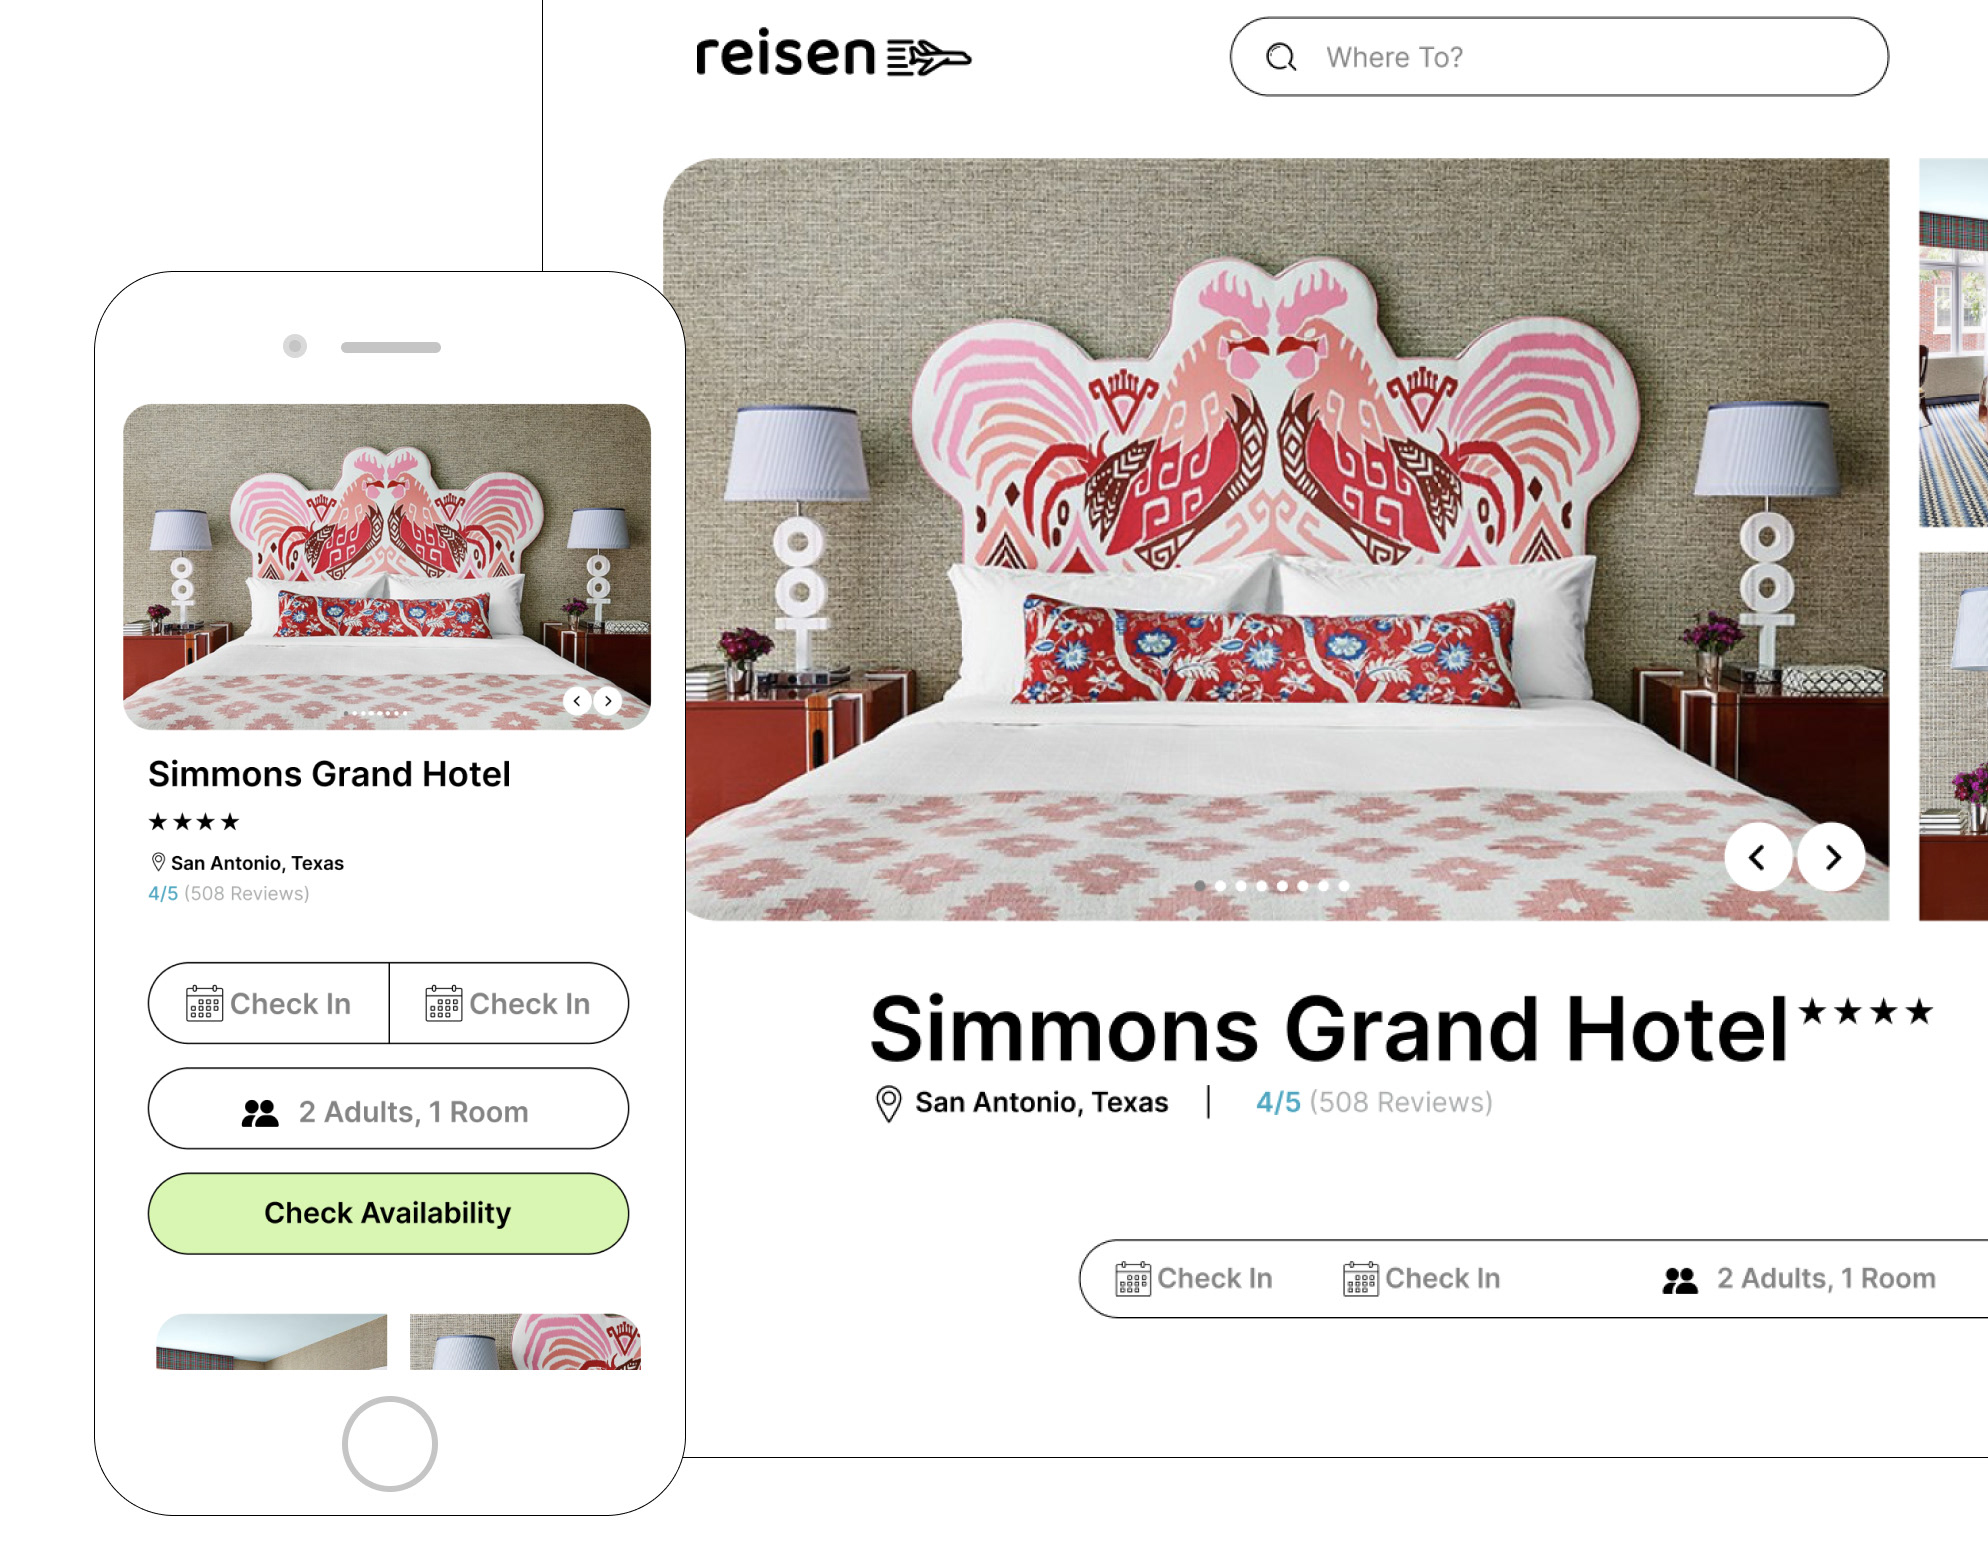The height and width of the screenshot is (1554, 1988).
Task: Select the first carousel pagination dot on desktop
Action: [1199, 886]
